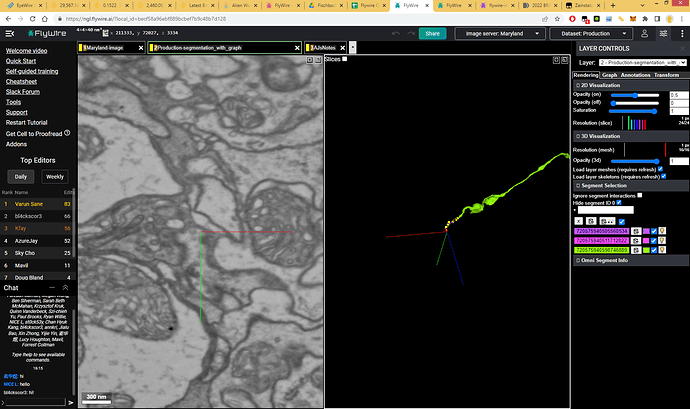Collapse the 2D Visualization section
Viewport: 690px width, 409px height.
tap(631, 85)
